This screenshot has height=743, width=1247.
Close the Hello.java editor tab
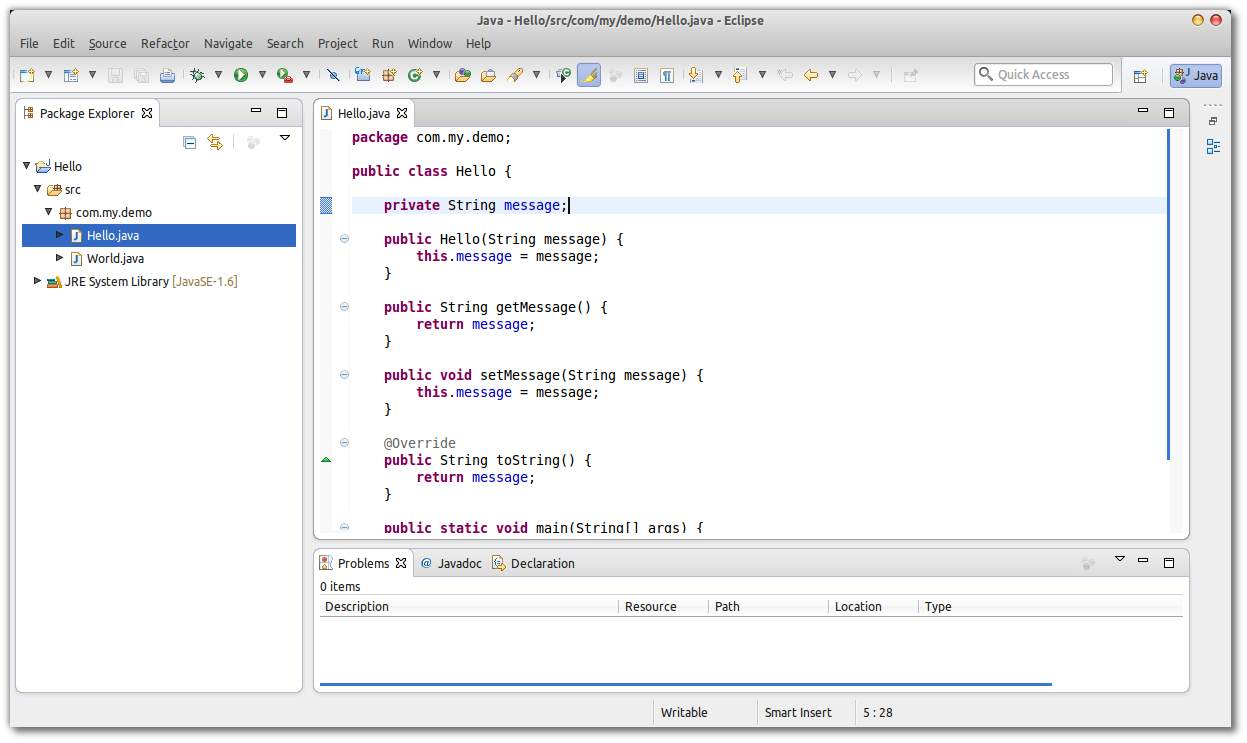click(x=402, y=114)
